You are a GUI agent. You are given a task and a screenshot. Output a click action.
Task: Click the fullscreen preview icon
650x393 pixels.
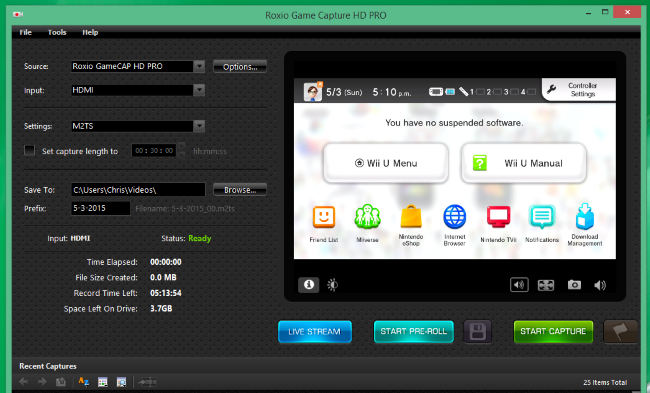click(x=546, y=285)
